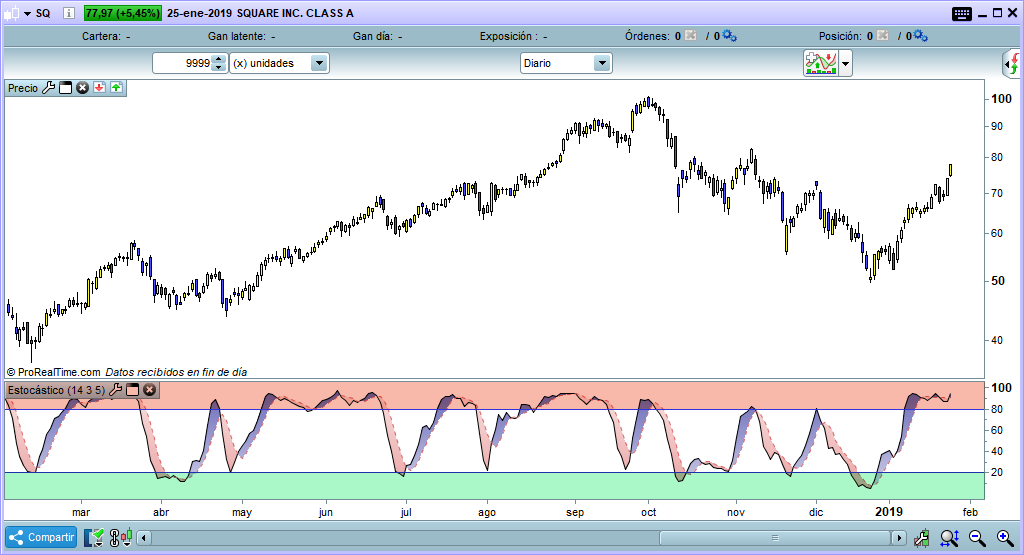This screenshot has height=555, width=1024.
Task: Open the on-screen keyboard icon in title bar
Action: (962, 13)
